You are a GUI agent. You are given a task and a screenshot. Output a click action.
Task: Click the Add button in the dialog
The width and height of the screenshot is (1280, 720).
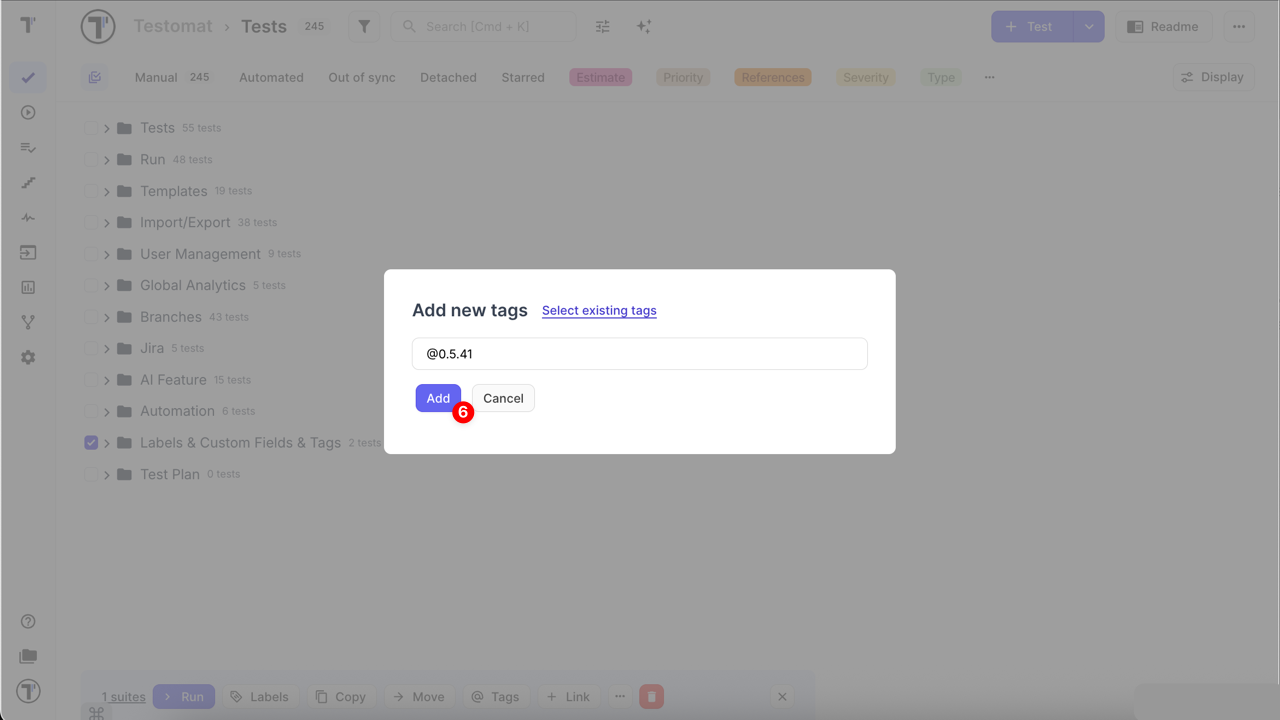437,397
